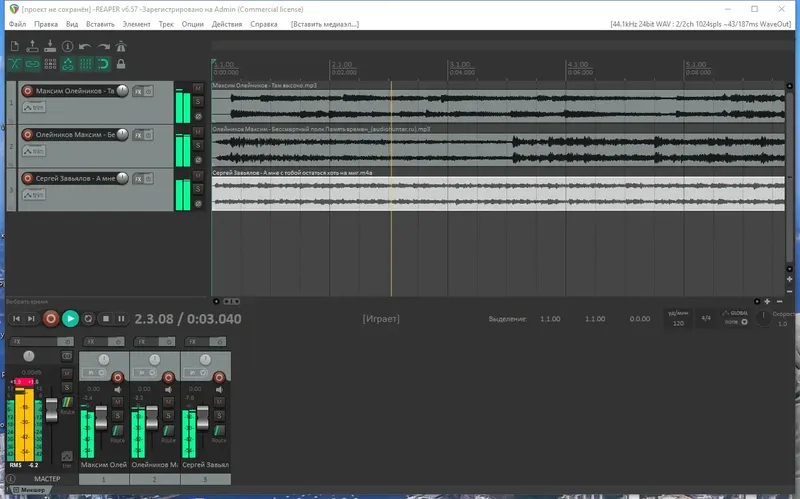The width and height of the screenshot is (800, 499).
Task: Open the trim envelope dropdown on track 1
Action: click(34, 108)
